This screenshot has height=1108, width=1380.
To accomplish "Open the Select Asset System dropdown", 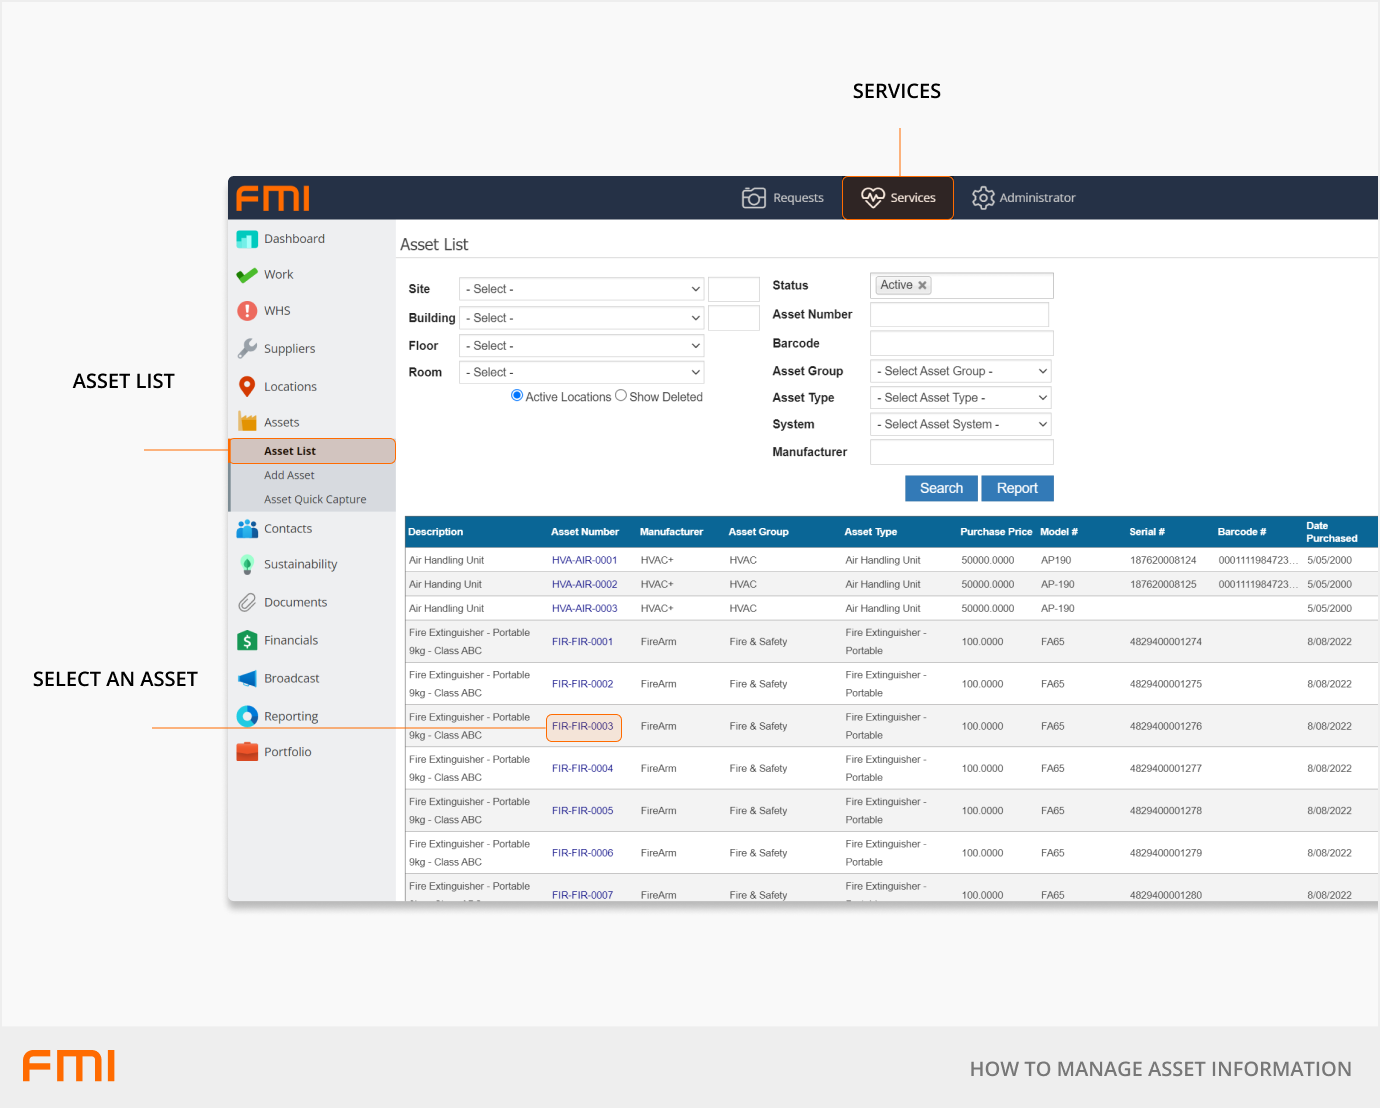I will point(960,425).
